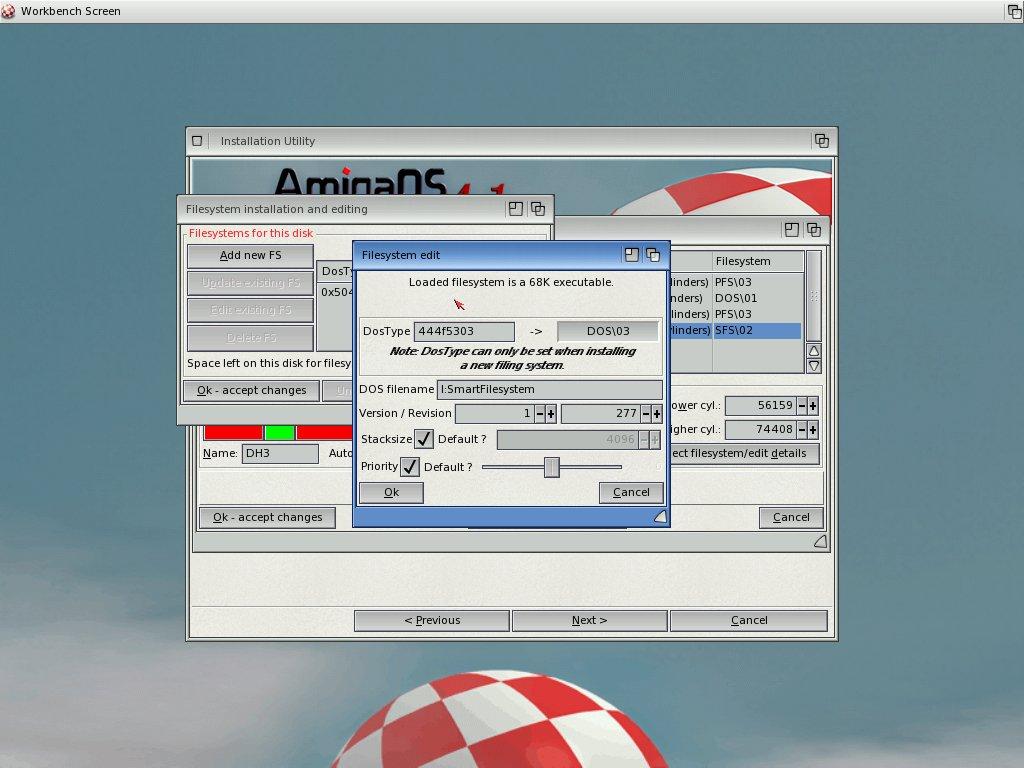Click the Add new FS button

(x=250, y=255)
